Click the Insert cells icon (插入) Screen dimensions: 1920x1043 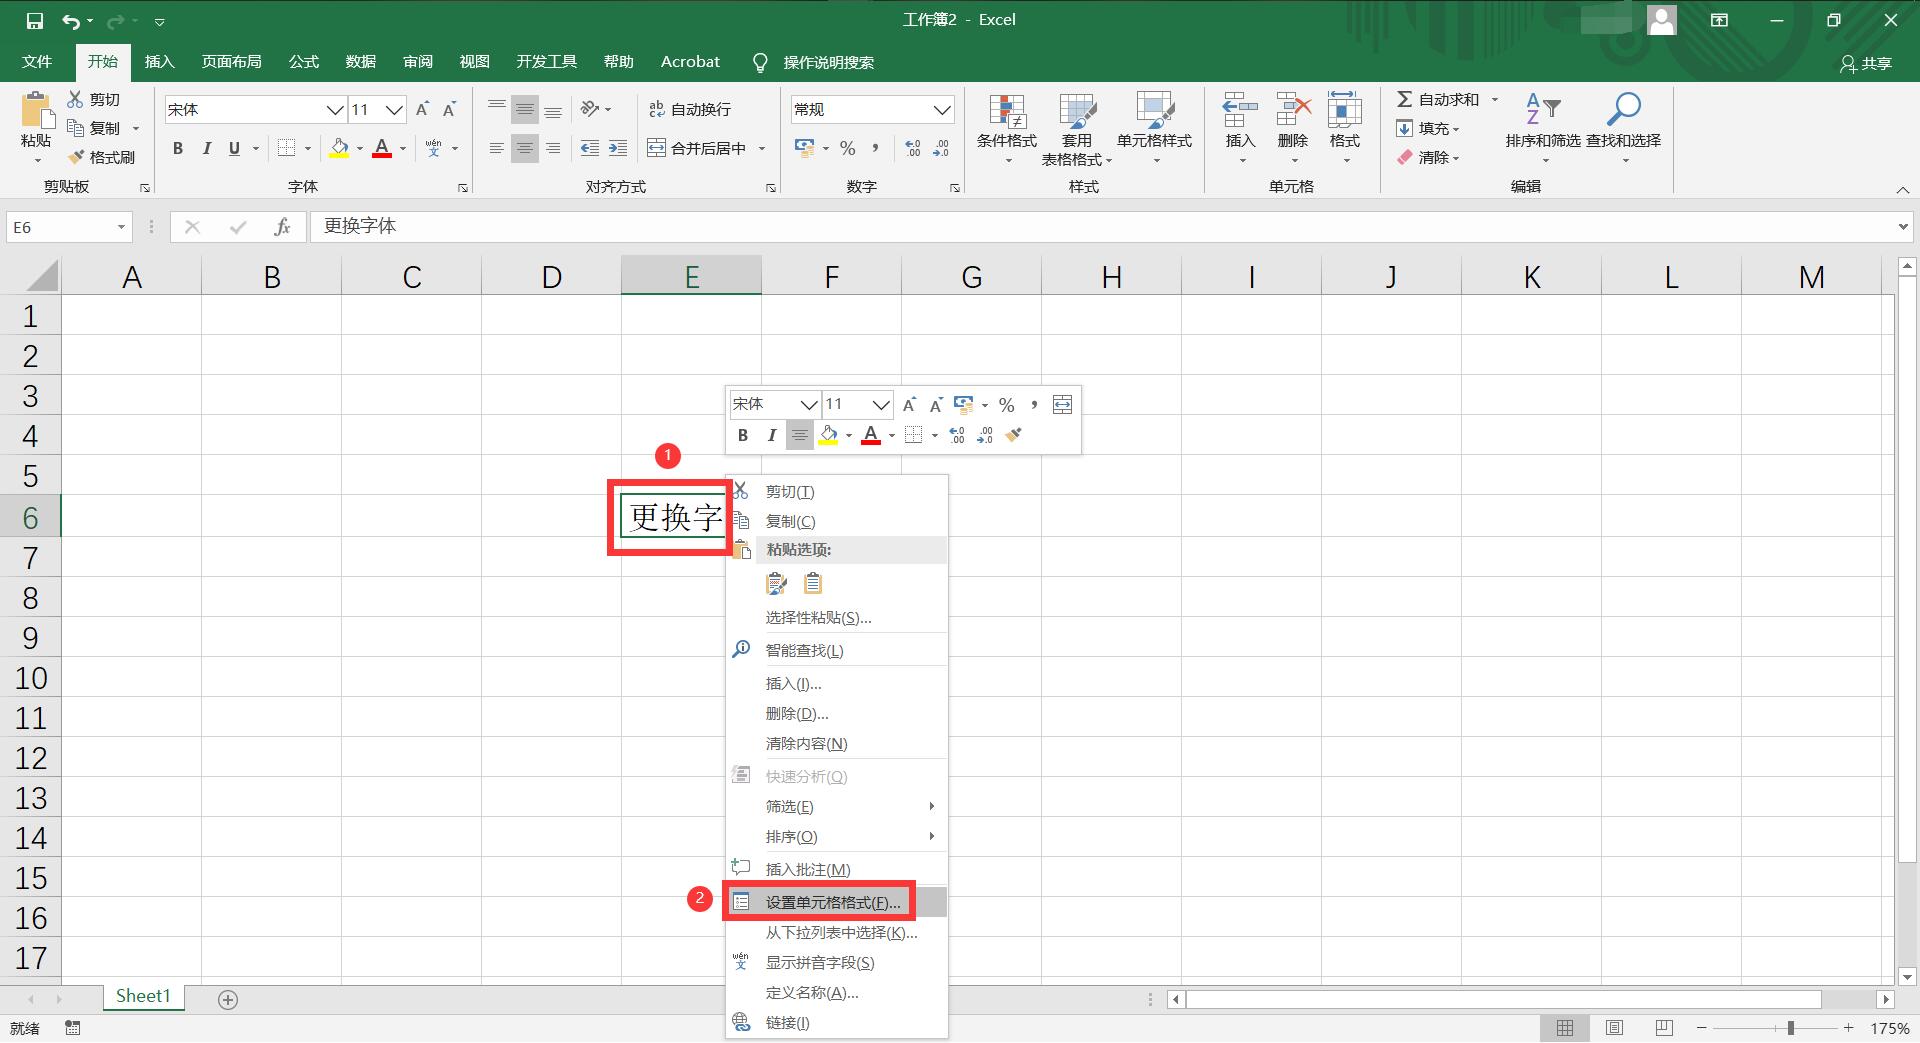[x=1240, y=110]
